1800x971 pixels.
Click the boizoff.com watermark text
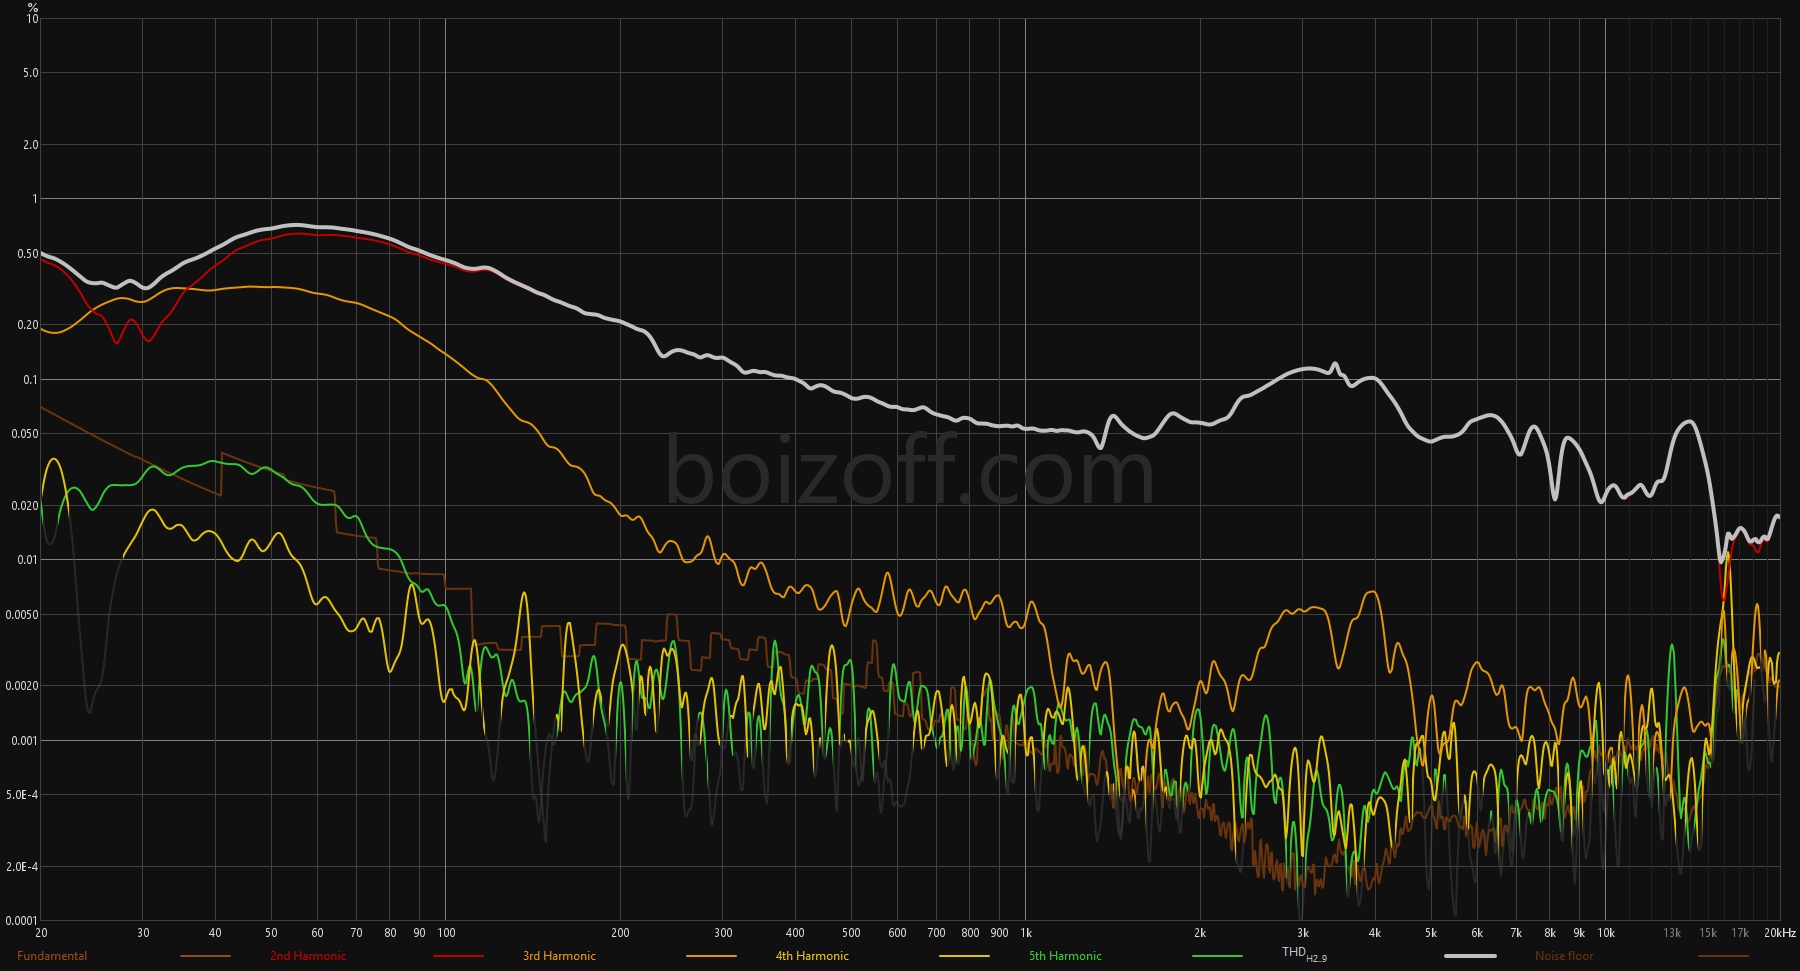tap(910, 472)
